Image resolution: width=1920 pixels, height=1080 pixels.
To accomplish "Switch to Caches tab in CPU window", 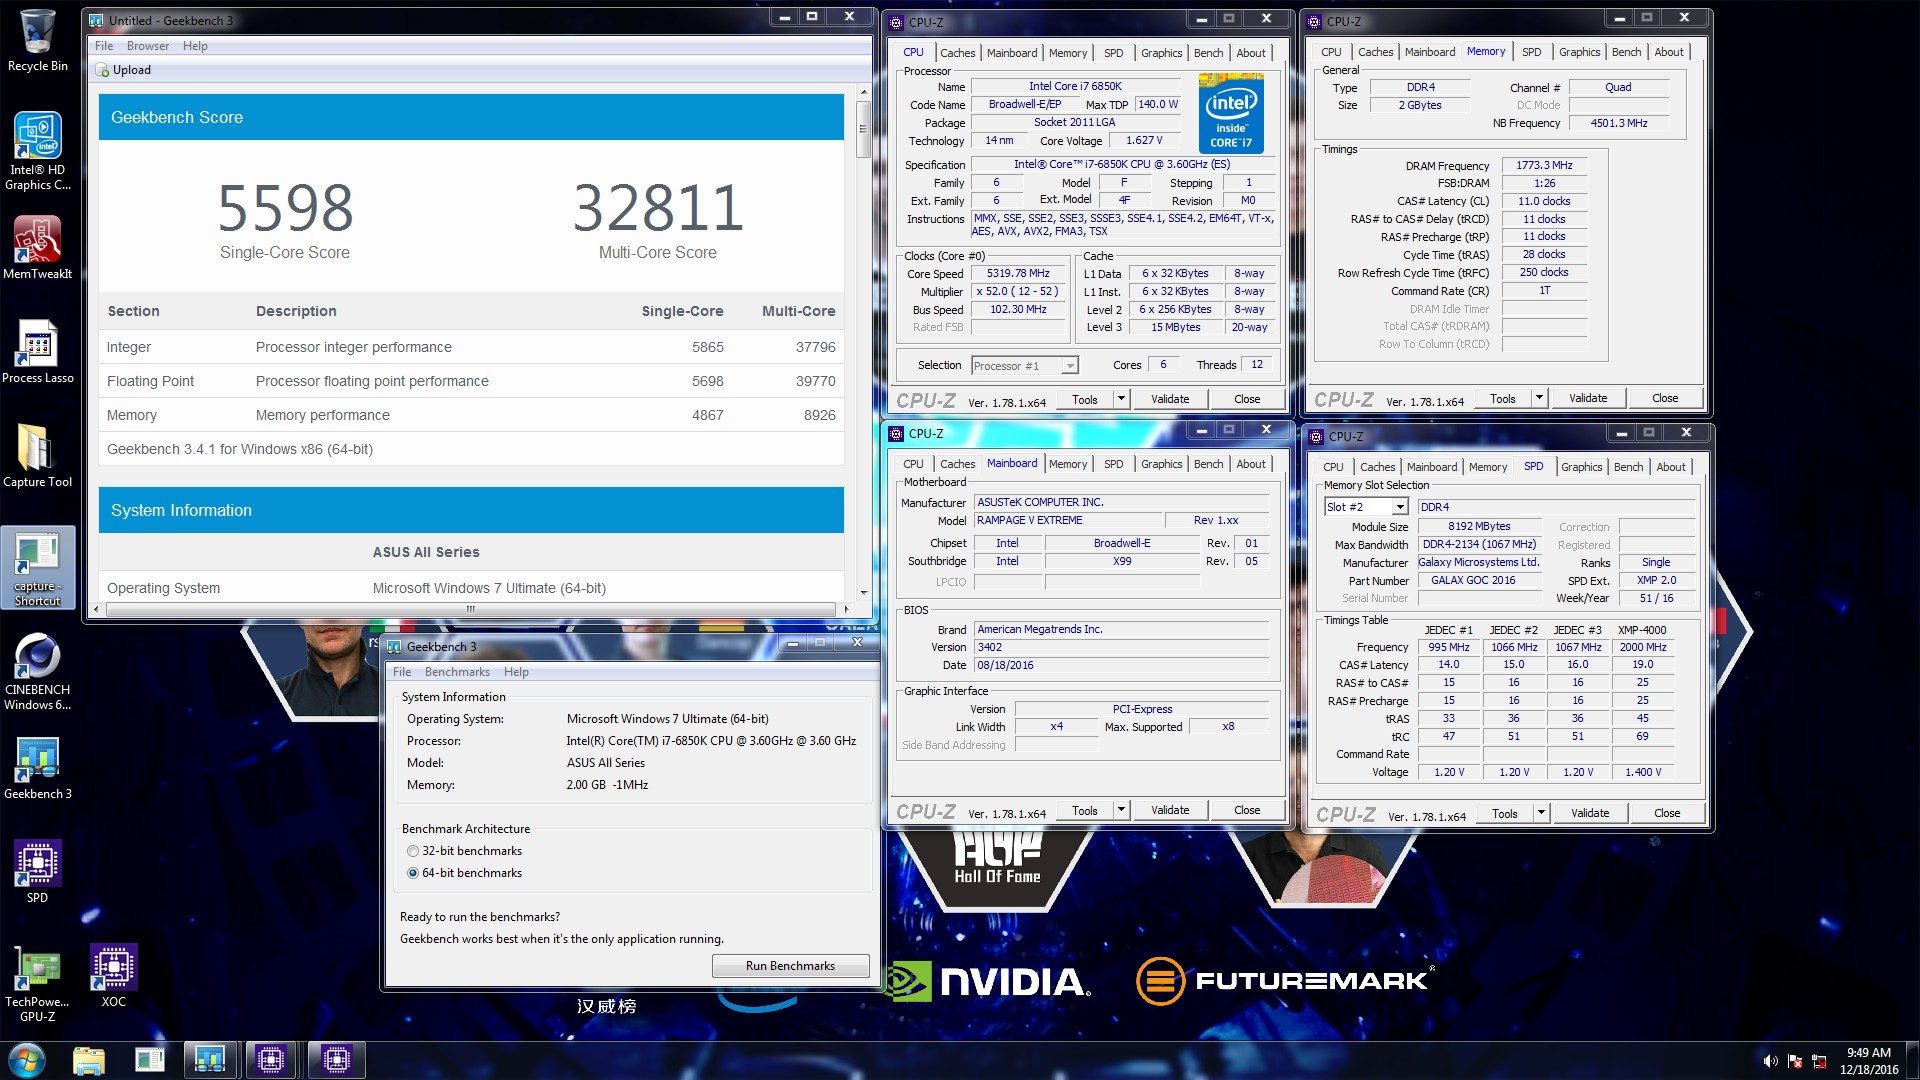I will coord(957,53).
